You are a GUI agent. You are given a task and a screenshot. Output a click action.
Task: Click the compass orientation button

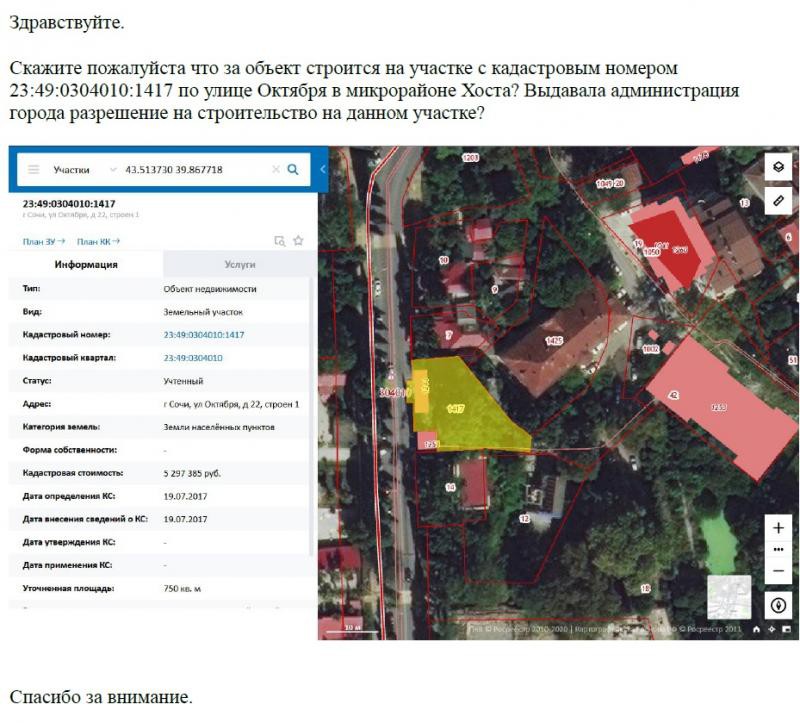[x=779, y=606]
